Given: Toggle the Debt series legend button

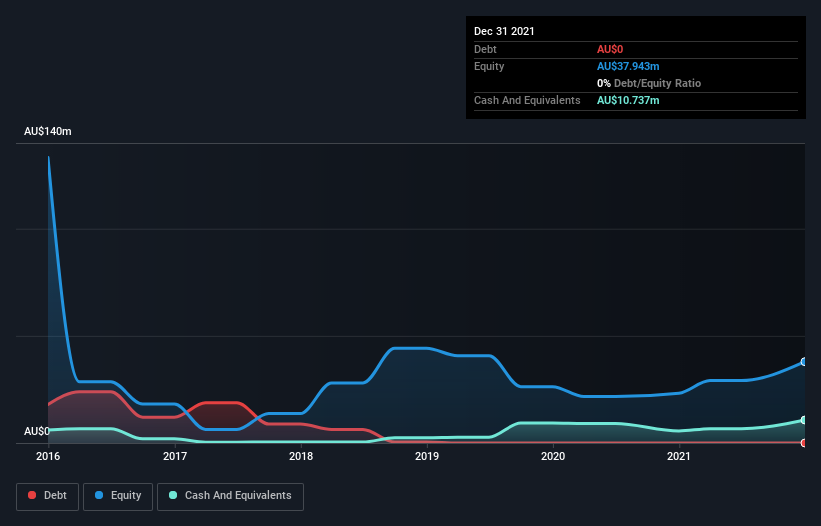Looking at the screenshot, I should [47, 496].
